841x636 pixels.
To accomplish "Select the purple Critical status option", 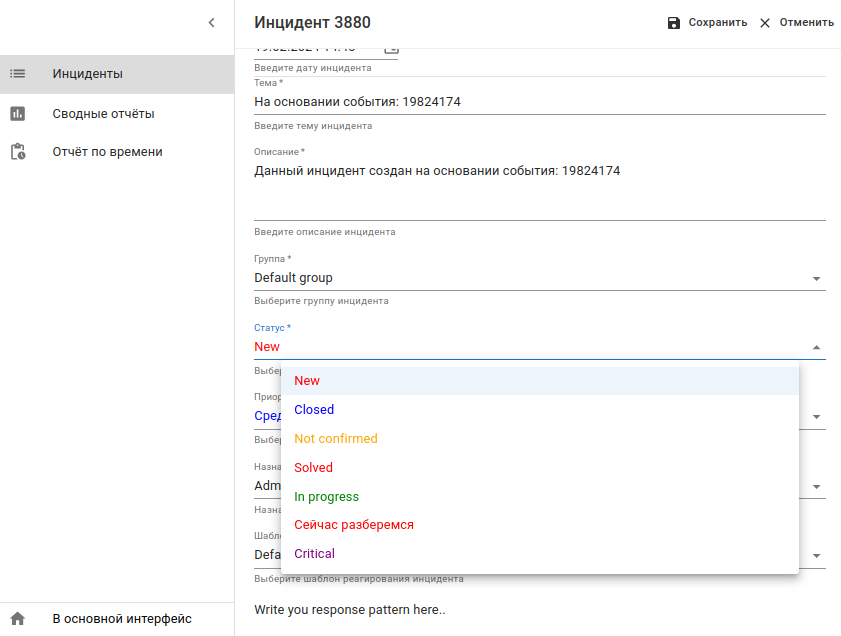I will point(314,554).
